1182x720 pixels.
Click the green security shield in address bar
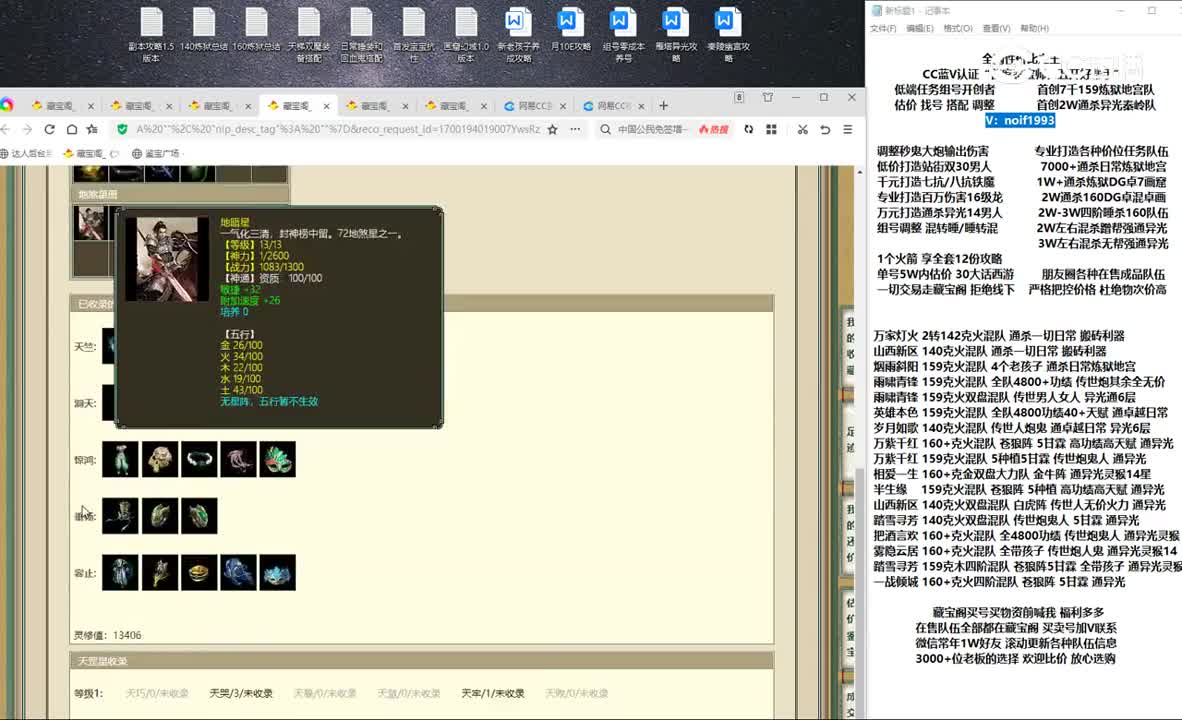(x=122, y=130)
